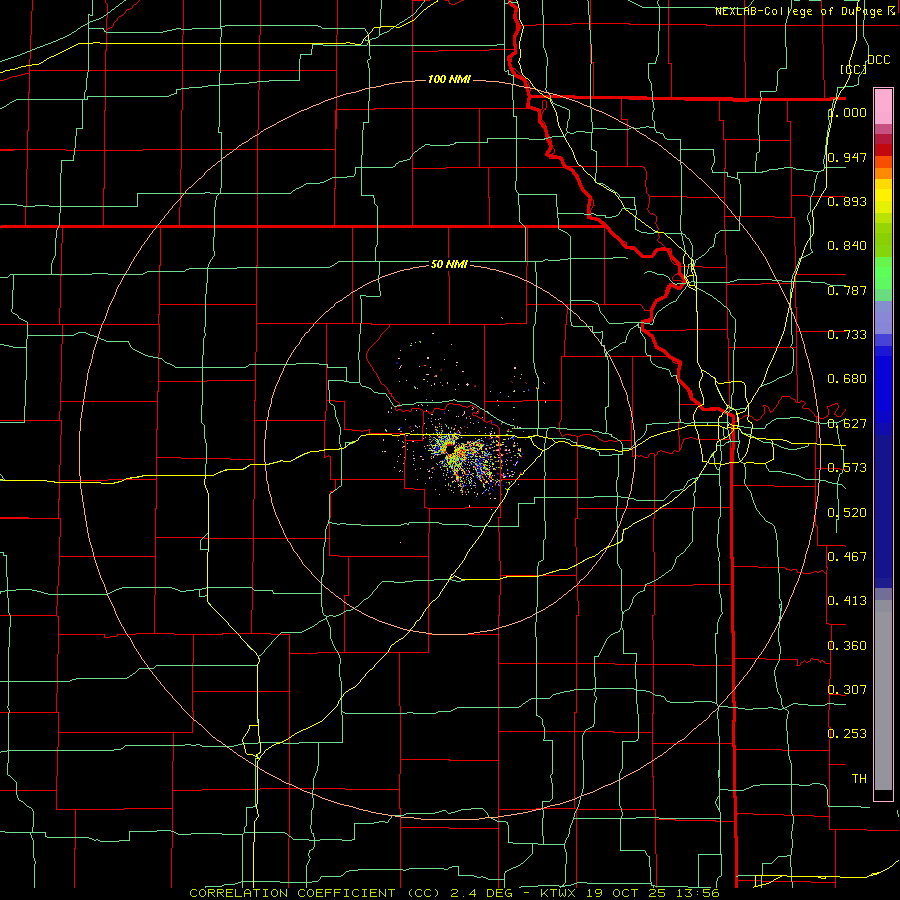Screen dimensions: 900x900
Task: Click the 0.360 scale value
Action: 847,646
